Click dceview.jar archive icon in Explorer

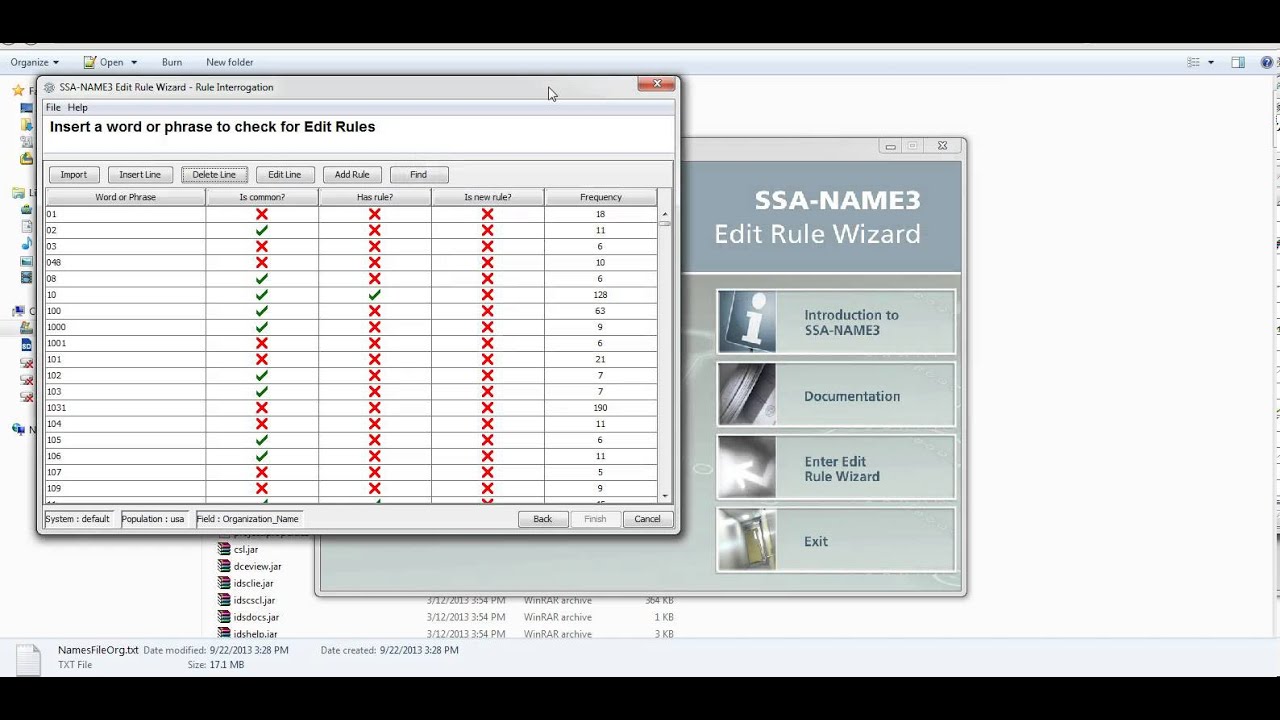tap(225, 566)
